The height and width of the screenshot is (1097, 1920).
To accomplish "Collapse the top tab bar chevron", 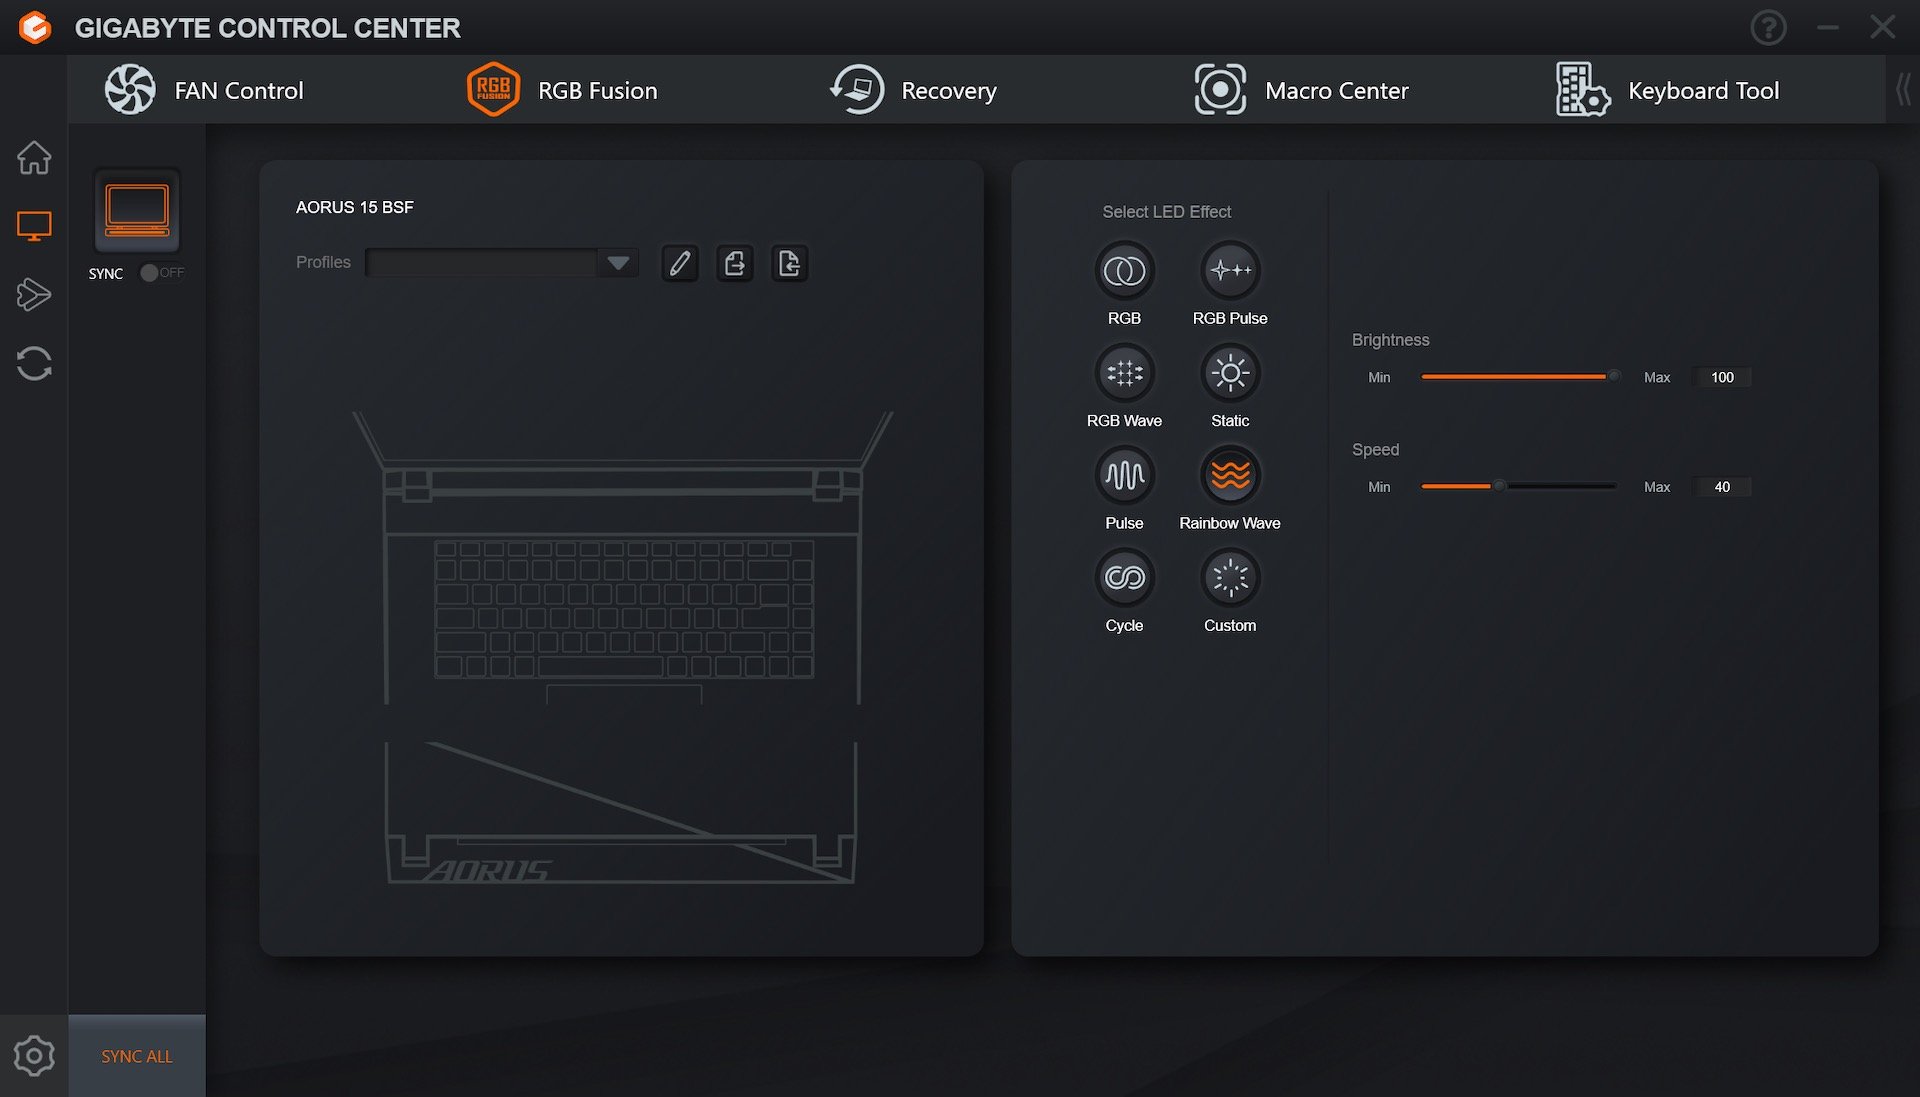I will (x=1903, y=90).
